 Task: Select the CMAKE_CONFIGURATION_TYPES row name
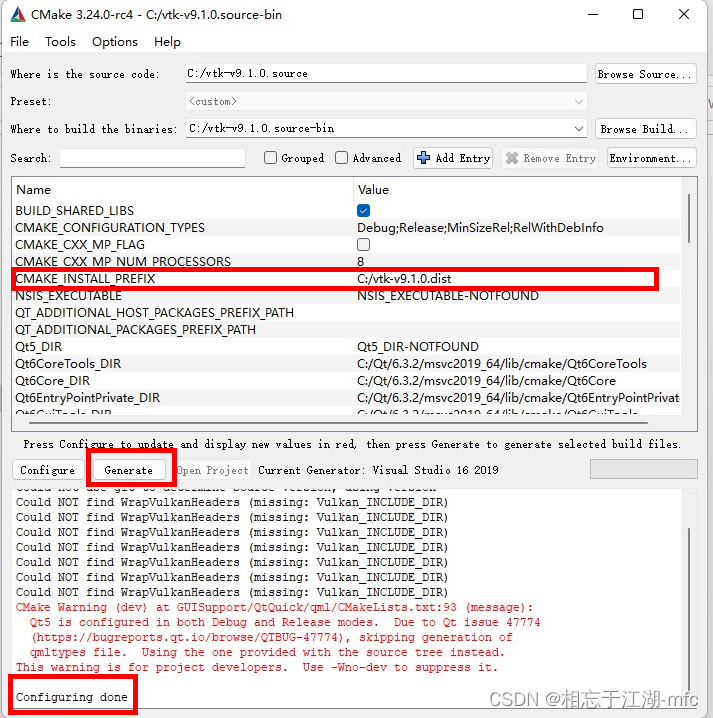click(x=110, y=228)
